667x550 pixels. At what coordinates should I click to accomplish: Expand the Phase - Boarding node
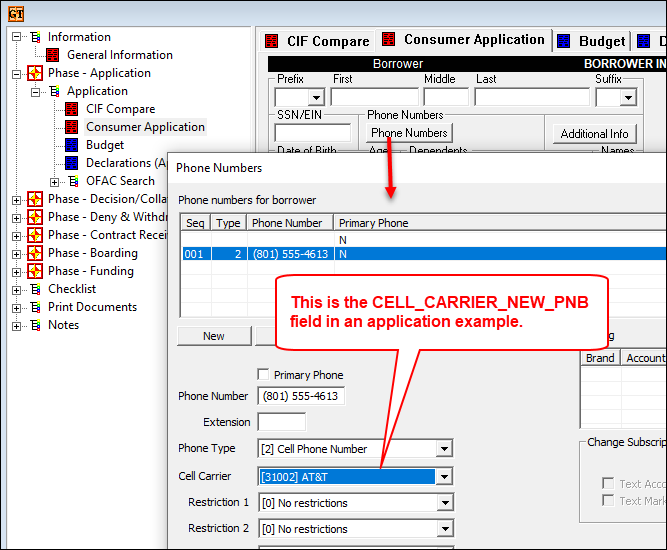(x=16, y=254)
